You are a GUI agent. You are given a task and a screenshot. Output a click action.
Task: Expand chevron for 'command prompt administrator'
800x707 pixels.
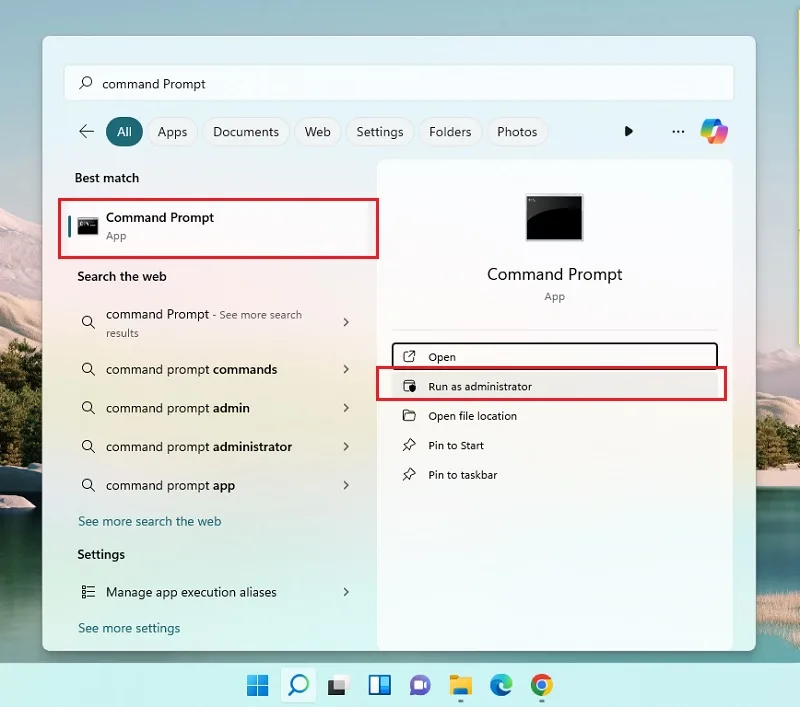[346, 446]
